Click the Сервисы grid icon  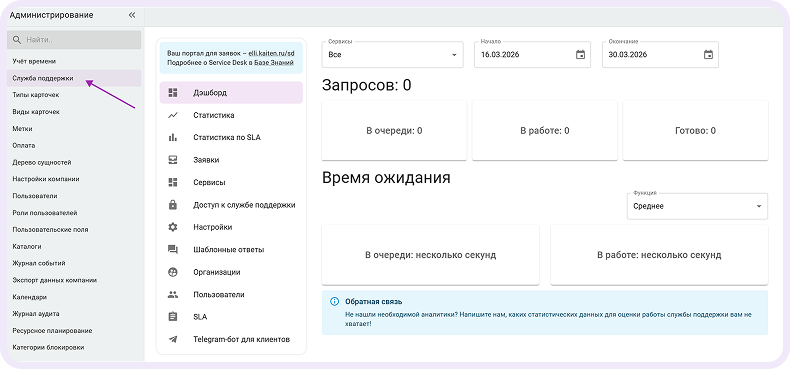(173, 182)
